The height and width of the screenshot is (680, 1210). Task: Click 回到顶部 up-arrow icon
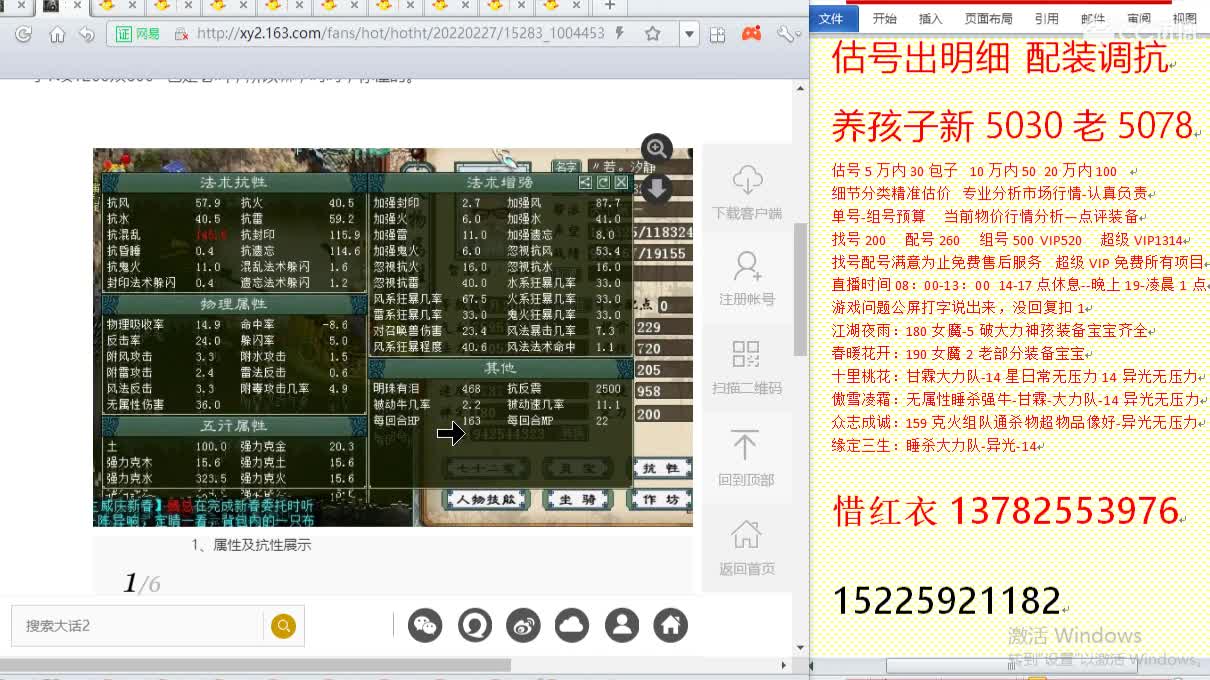(745, 445)
